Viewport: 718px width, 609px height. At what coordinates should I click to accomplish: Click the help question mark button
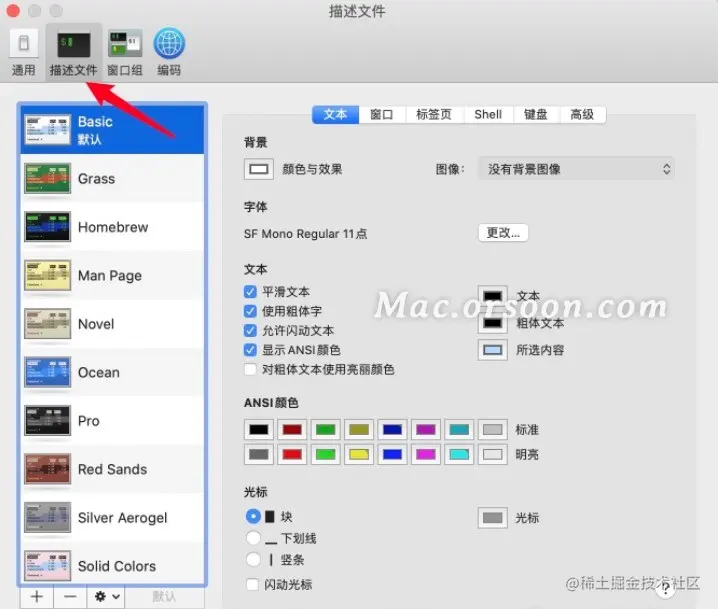(x=665, y=587)
